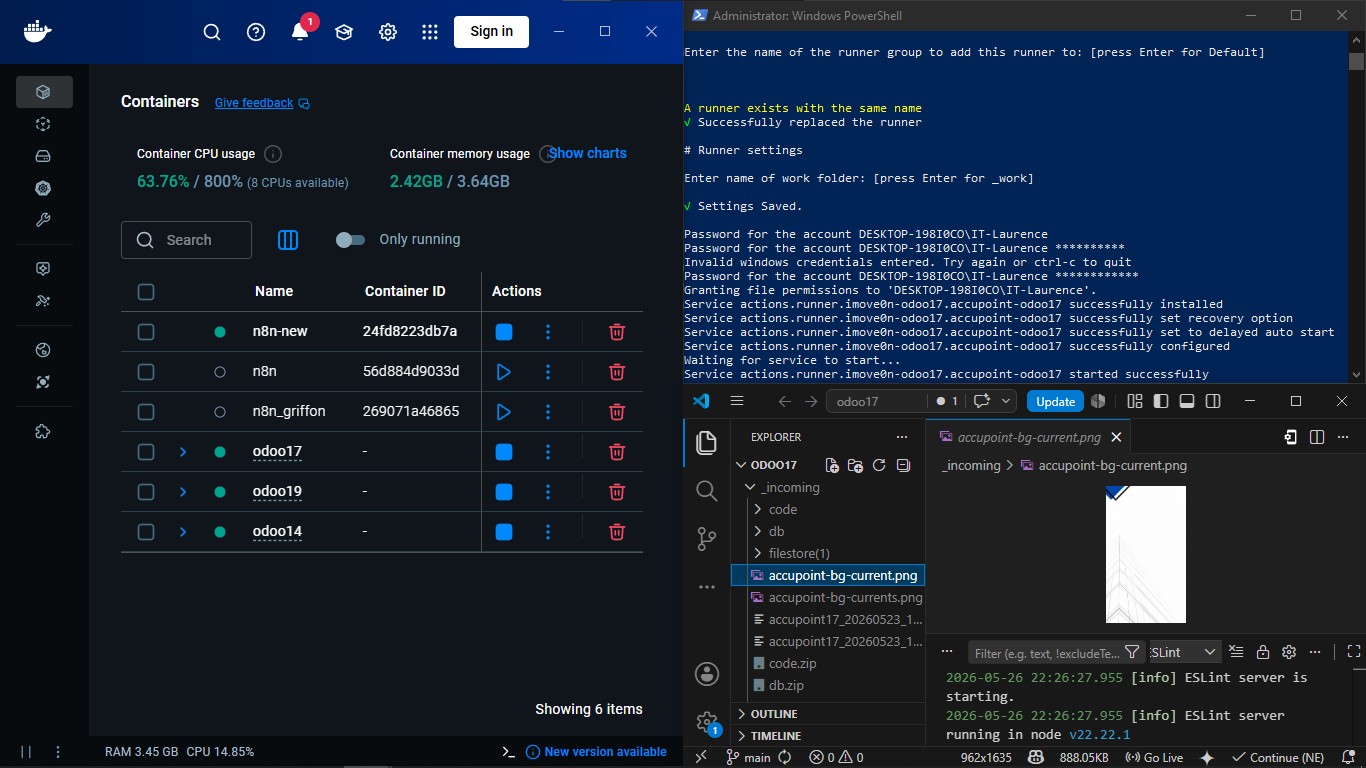Expand the code folder
Screen dimensions: 1366x768
coord(758,510)
